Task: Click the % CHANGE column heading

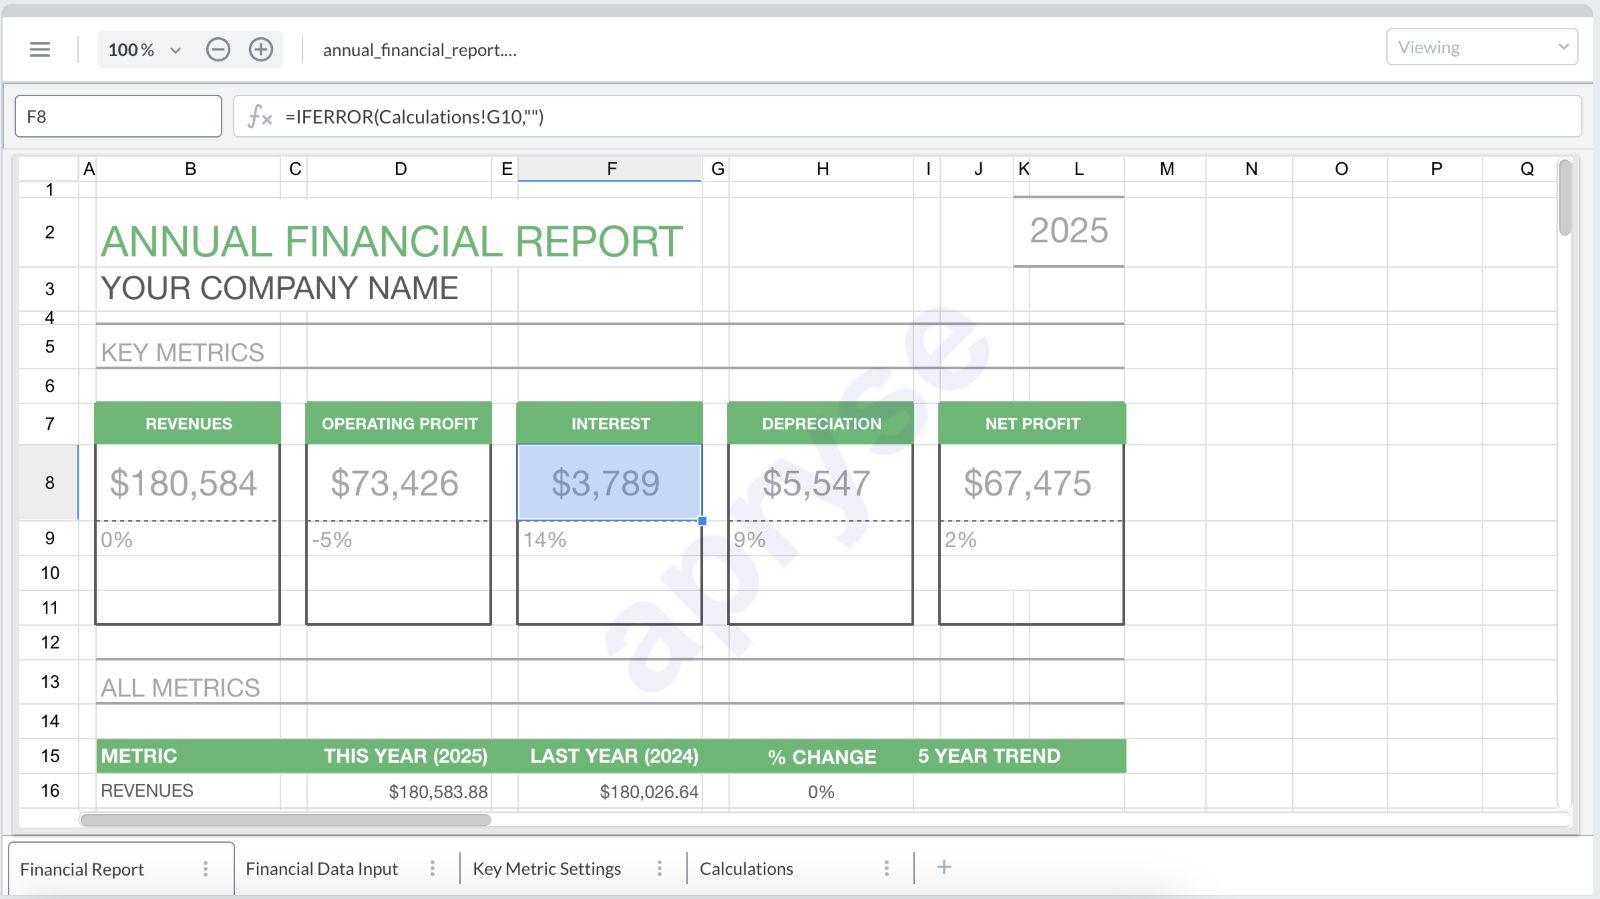Action: [x=821, y=757]
